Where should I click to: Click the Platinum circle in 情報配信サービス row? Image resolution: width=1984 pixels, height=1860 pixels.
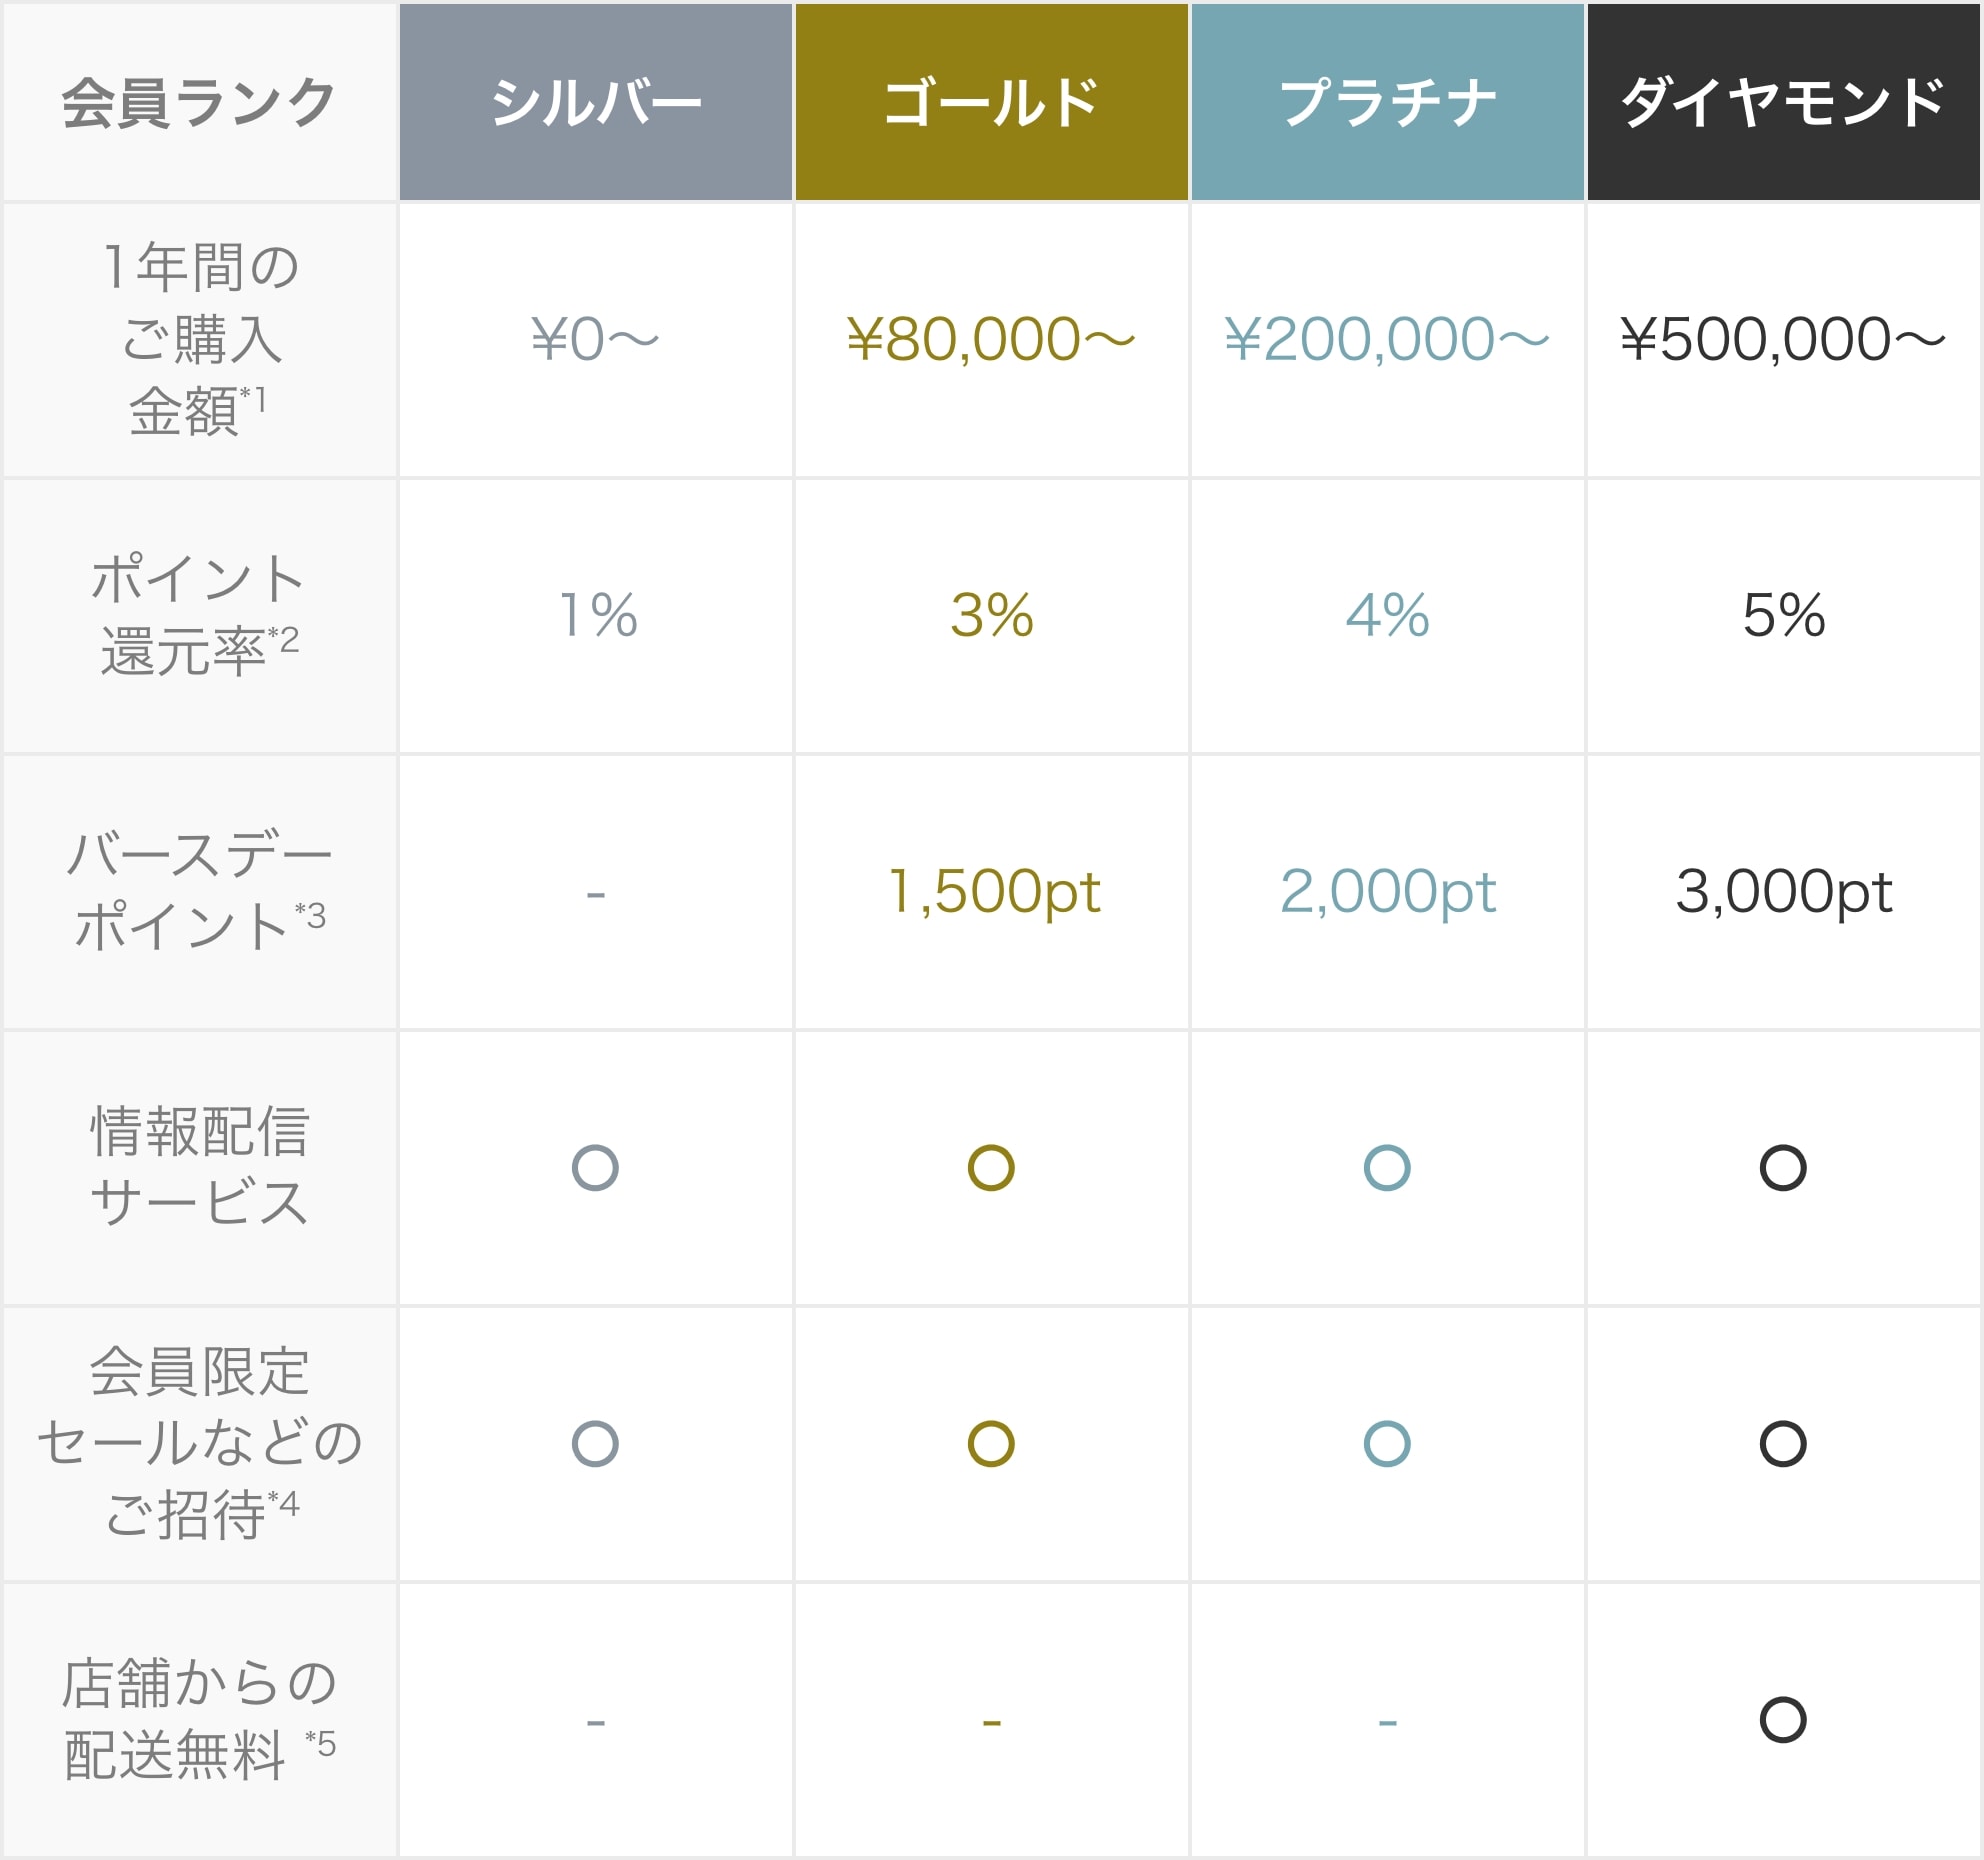click(1387, 1167)
